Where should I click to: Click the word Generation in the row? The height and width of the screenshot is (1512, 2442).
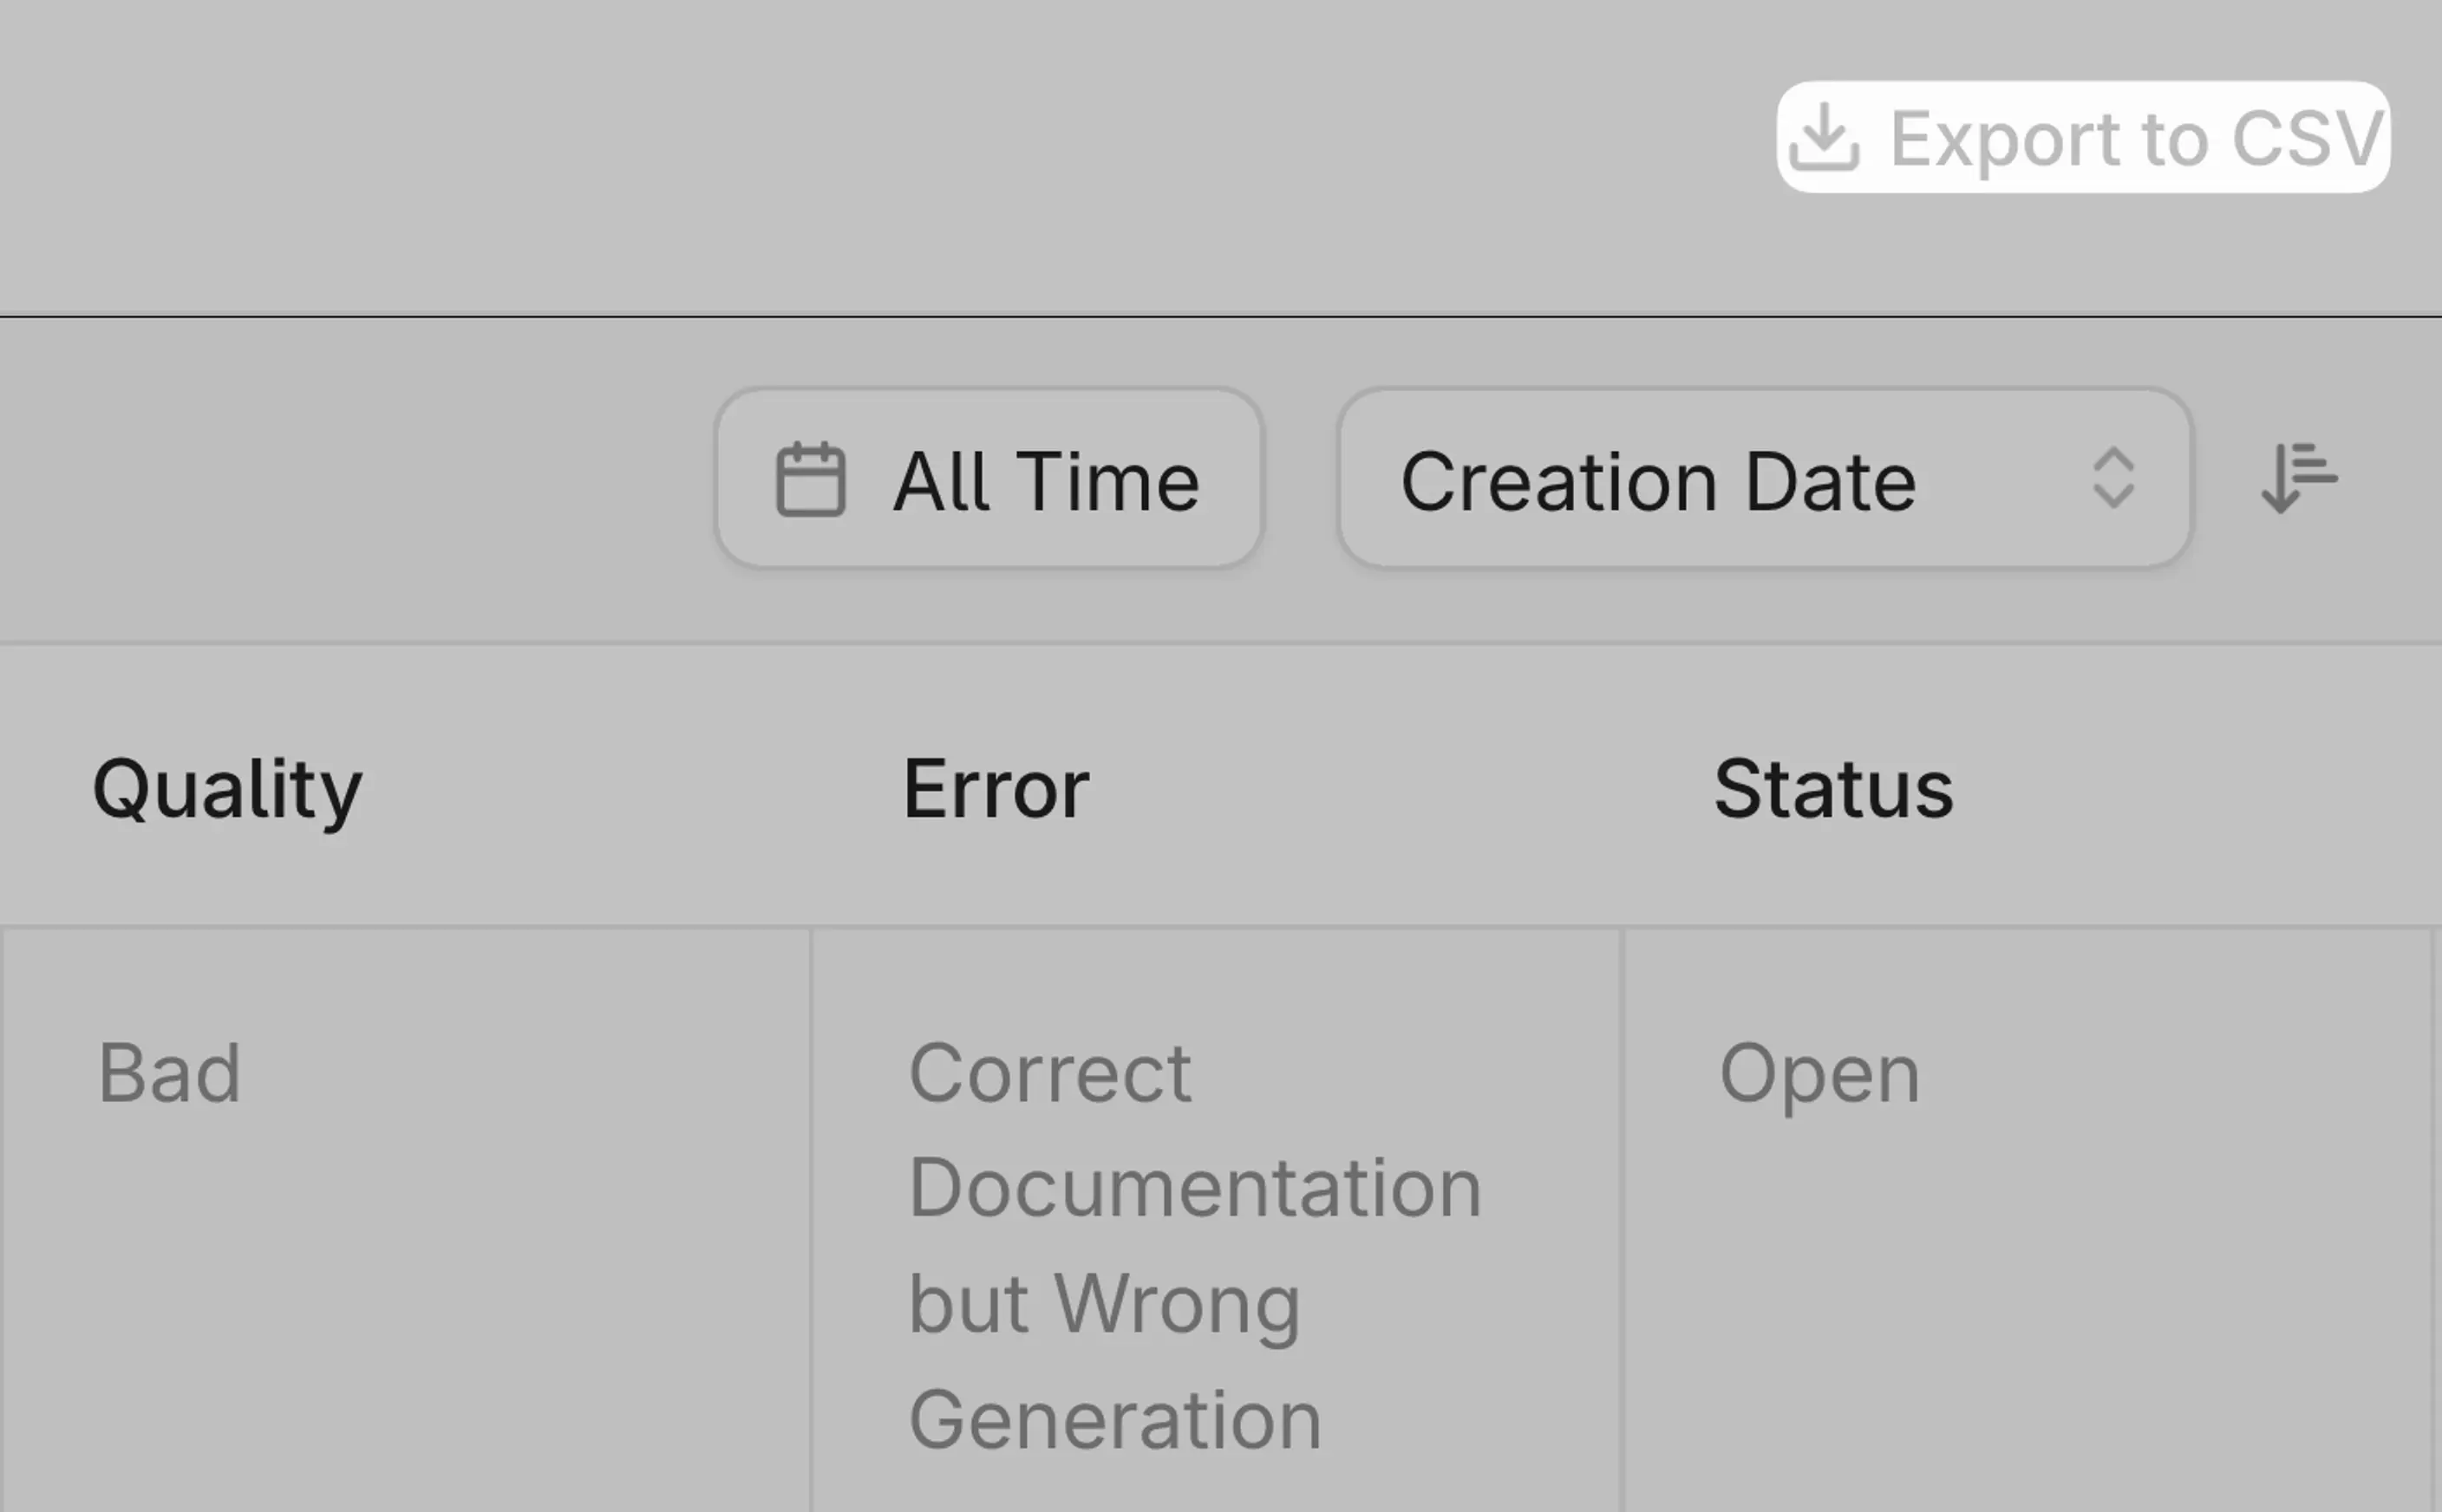(1114, 1419)
